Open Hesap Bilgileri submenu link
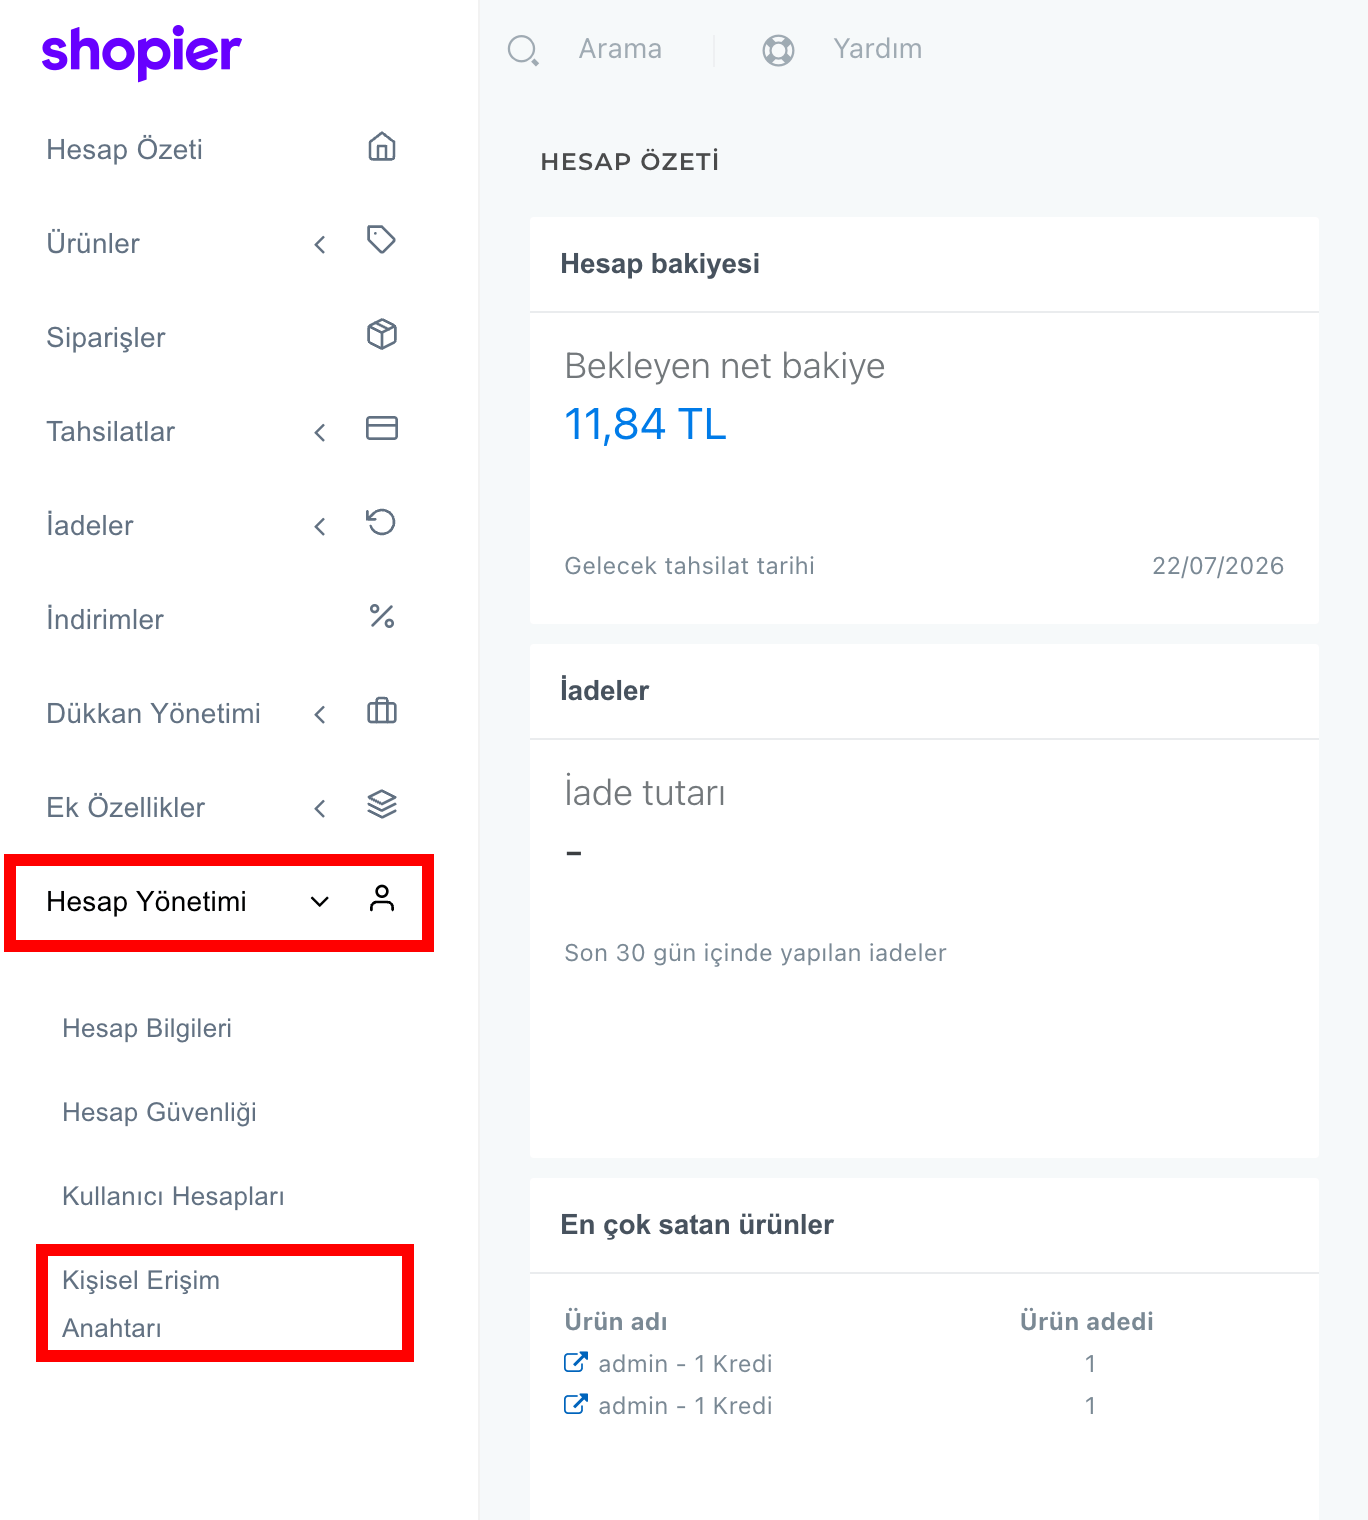The width and height of the screenshot is (1368, 1520). [x=147, y=1028]
